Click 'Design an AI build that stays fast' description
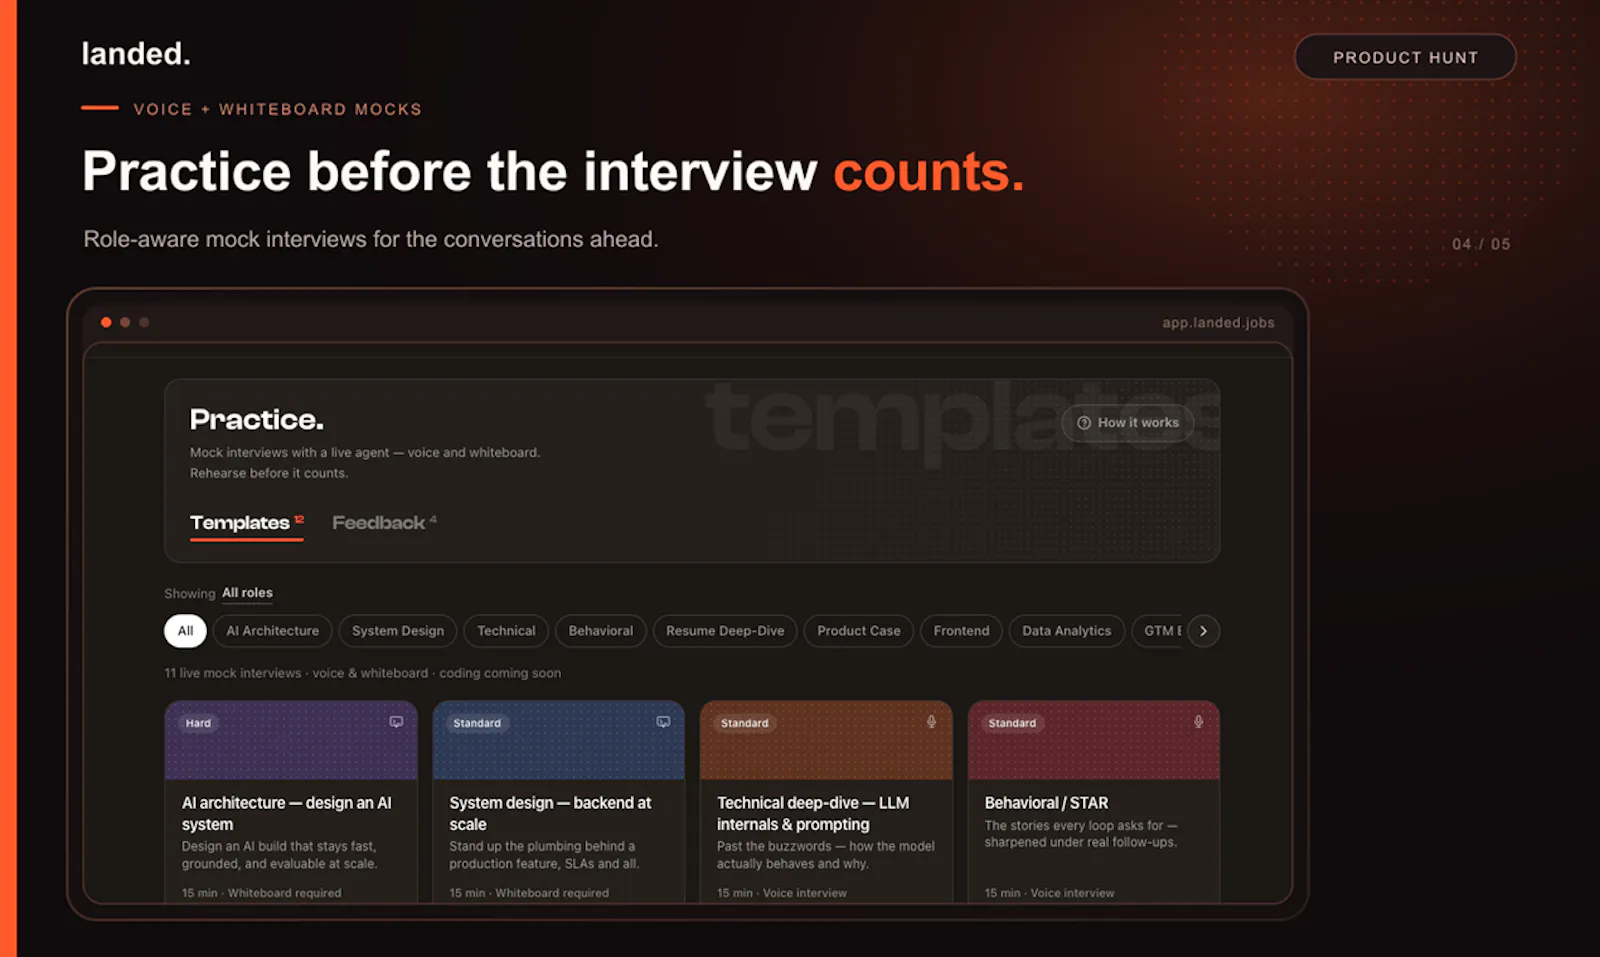This screenshot has width=1600, height=957. click(x=279, y=855)
